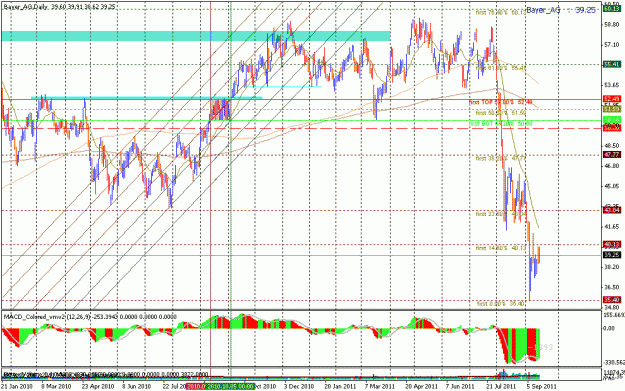Click the green highlighted date marker on time axis
This screenshot has height=391, width=625.
[x=231, y=386]
